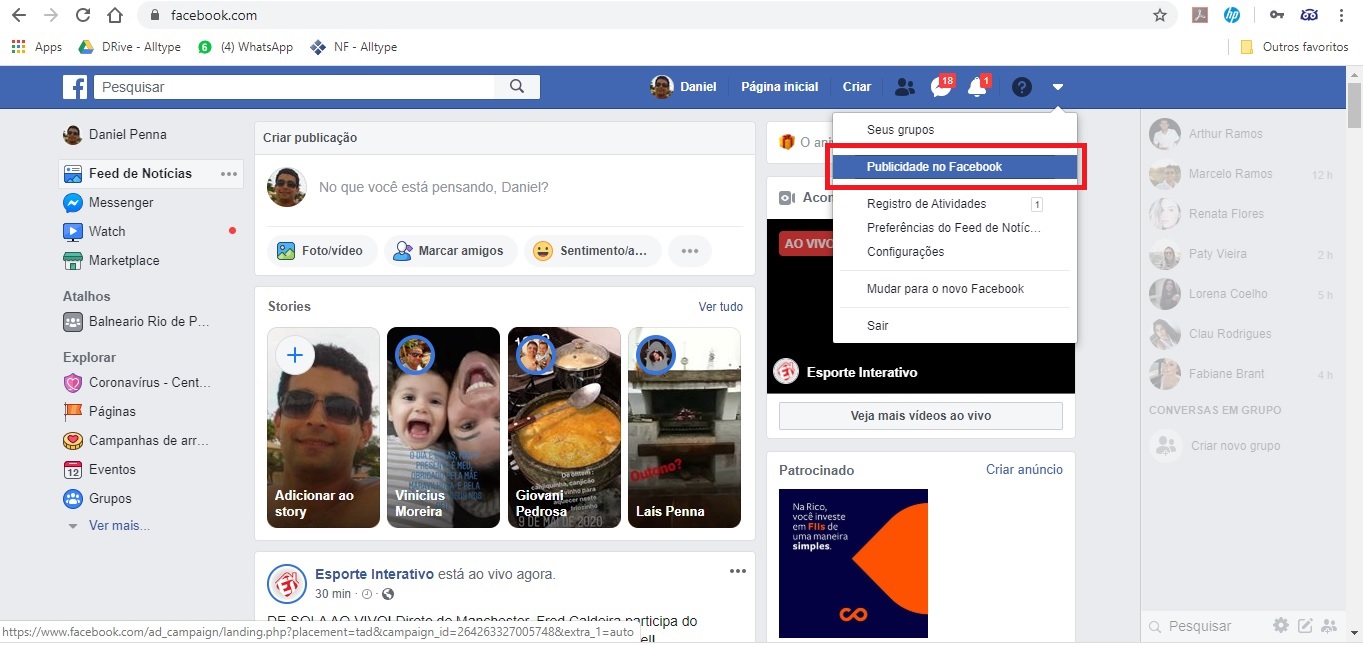Open chat settings gear icon
Image resolution: width=1363 pixels, height=645 pixels.
(x=1281, y=626)
